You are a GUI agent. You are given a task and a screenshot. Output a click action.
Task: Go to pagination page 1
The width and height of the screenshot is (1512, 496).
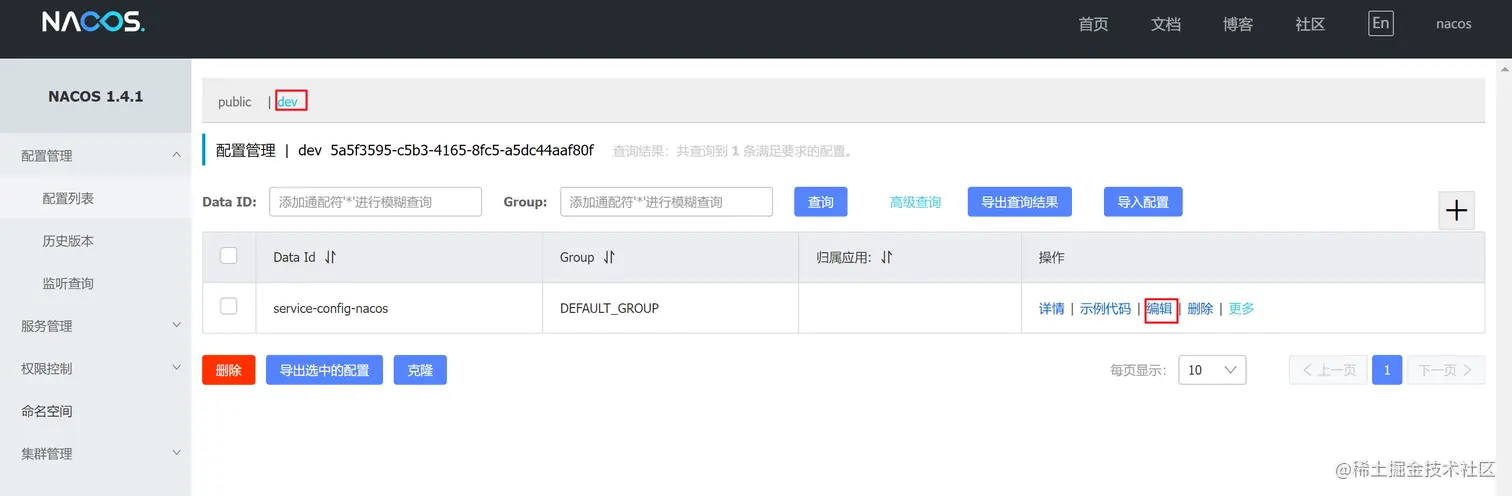pyautogui.click(x=1387, y=370)
